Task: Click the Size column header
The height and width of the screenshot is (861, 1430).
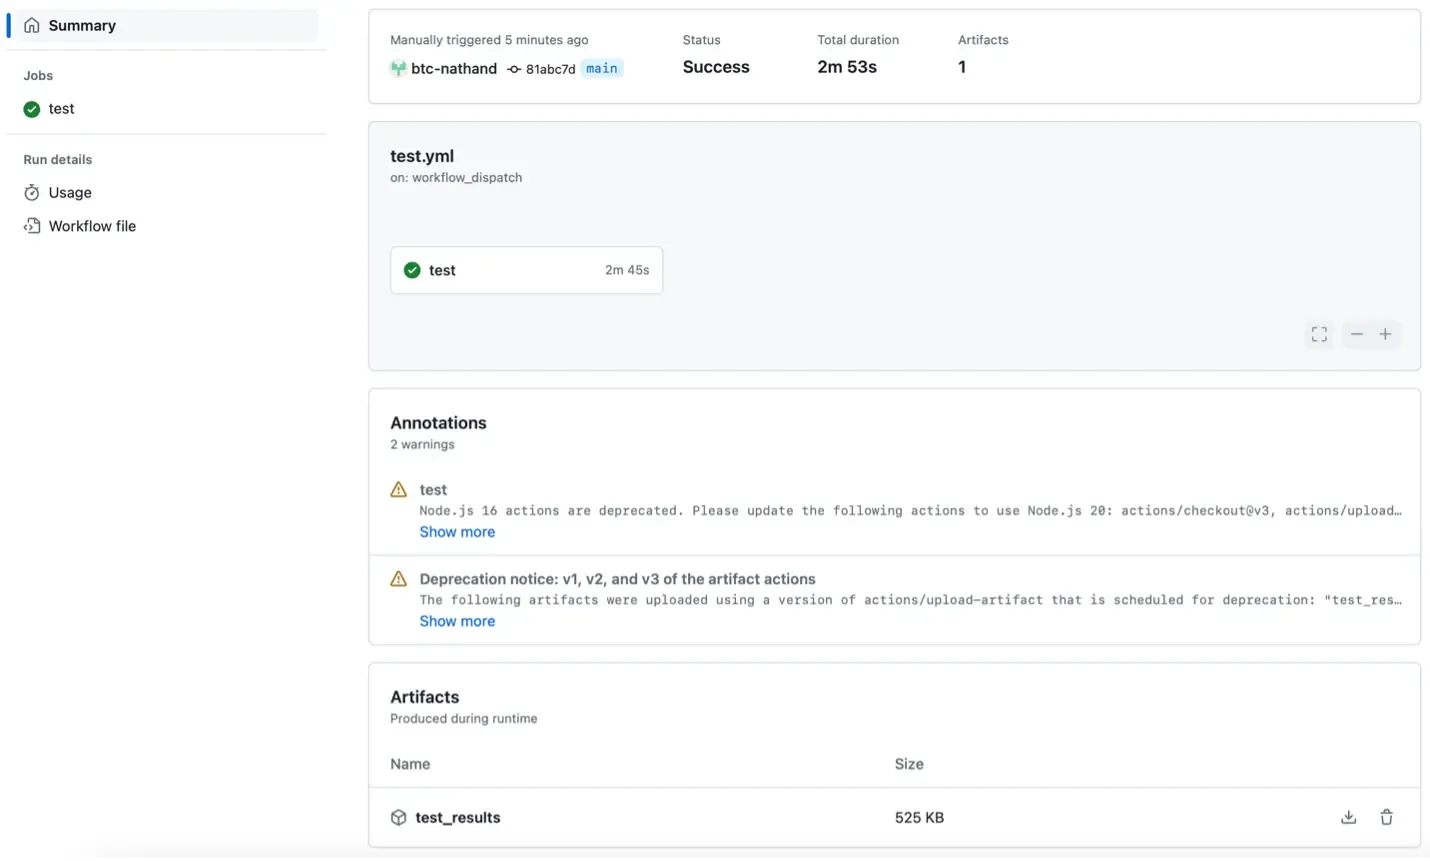Action: 909,764
